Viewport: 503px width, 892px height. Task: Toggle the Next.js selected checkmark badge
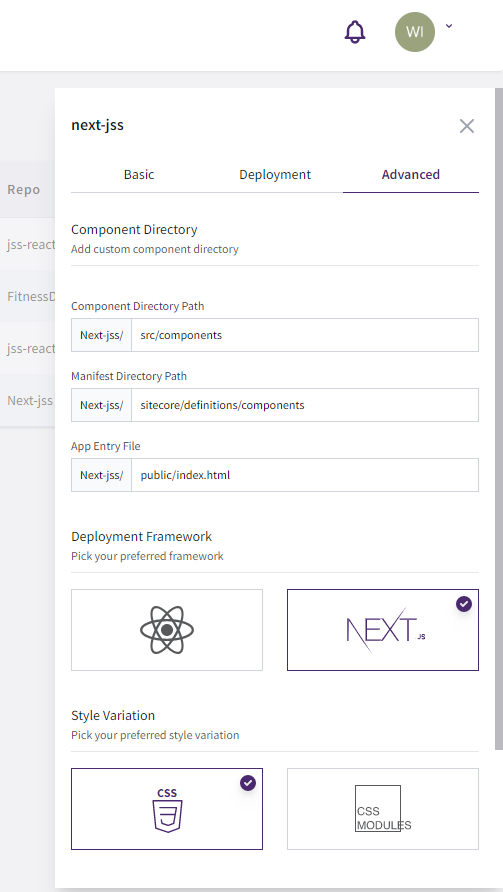coord(464,604)
